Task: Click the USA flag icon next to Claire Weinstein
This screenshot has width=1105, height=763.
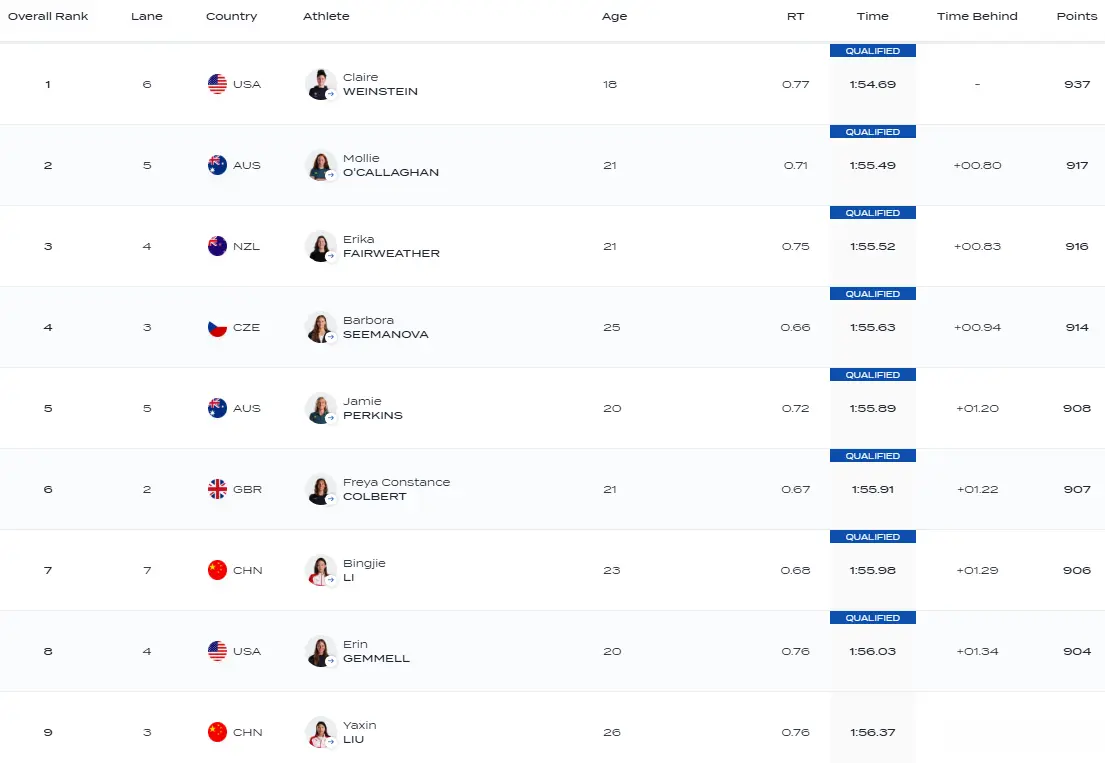Action: (x=217, y=84)
